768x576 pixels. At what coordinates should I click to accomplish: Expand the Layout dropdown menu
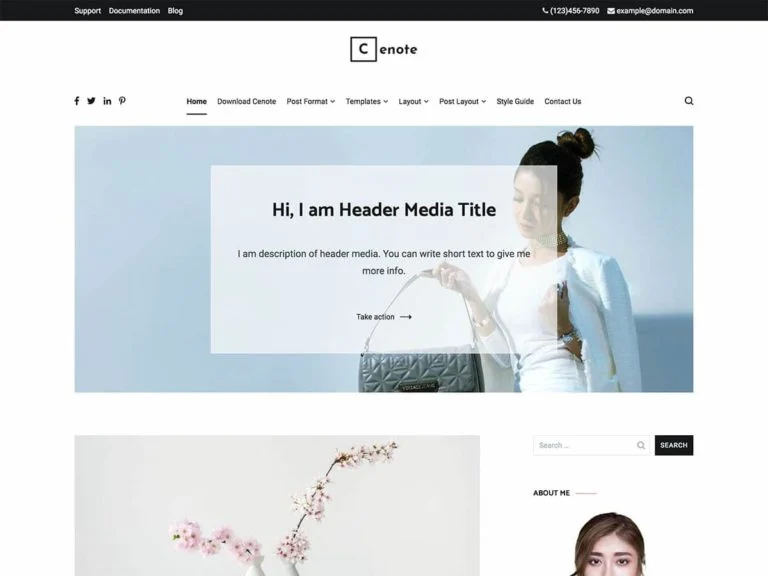tap(413, 101)
